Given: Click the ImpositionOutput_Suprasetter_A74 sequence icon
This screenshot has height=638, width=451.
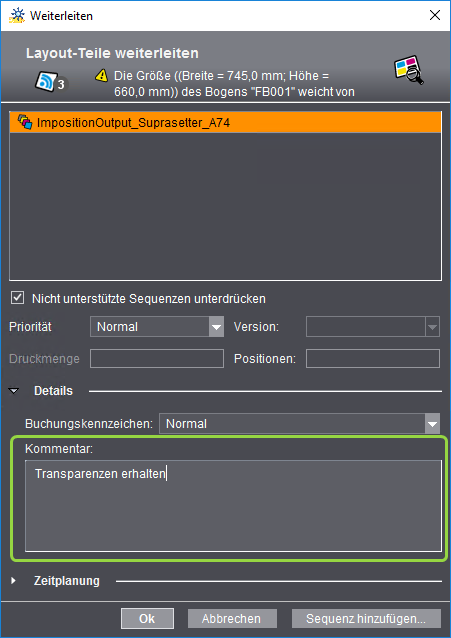Looking at the screenshot, I should tap(25, 122).
